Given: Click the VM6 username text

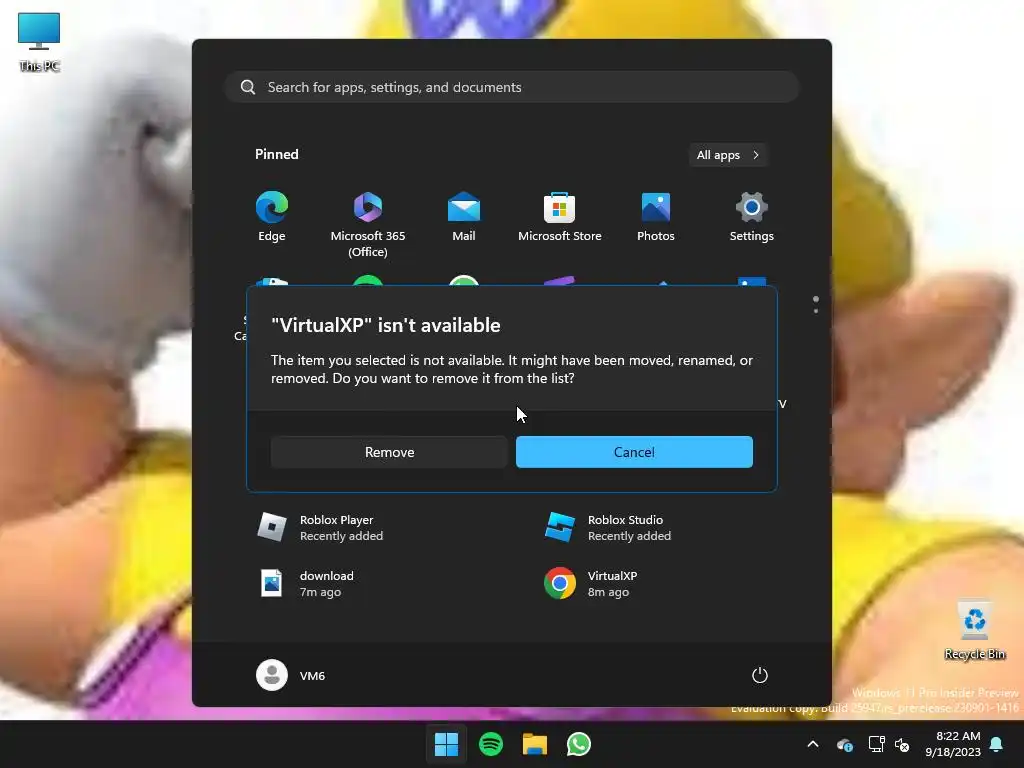Looking at the screenshot, I should 312,676.
